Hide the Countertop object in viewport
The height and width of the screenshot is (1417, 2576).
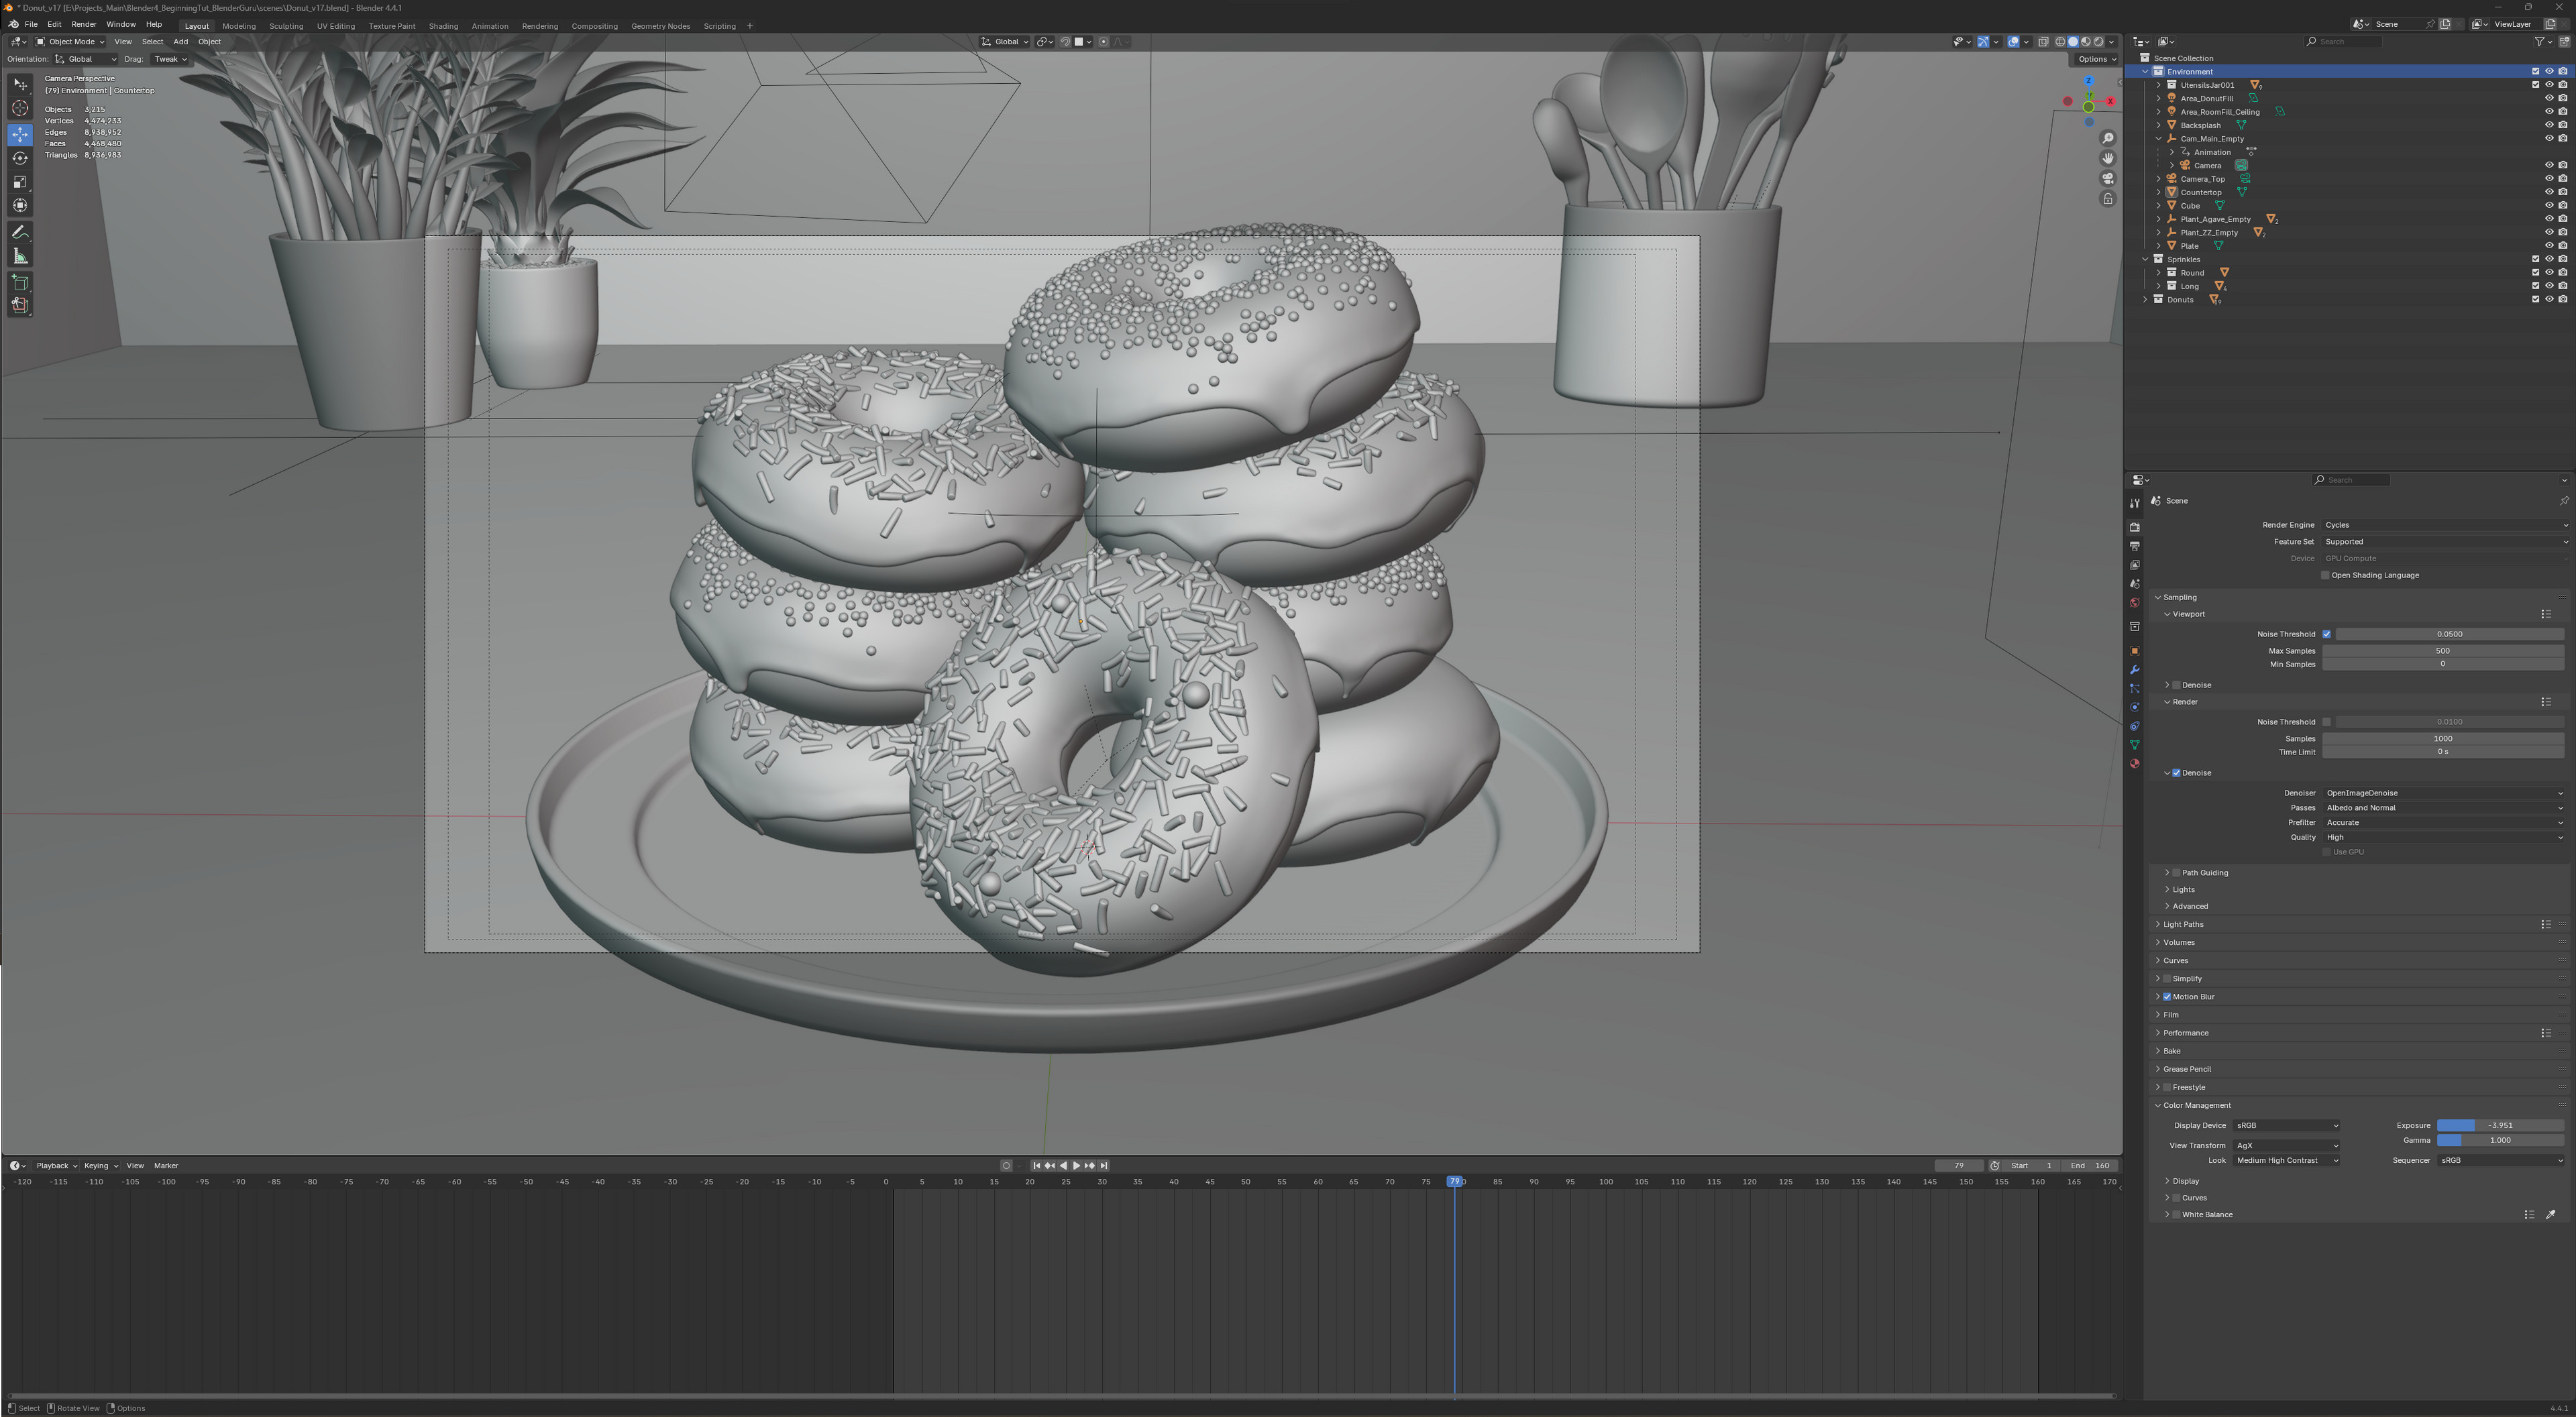point(2549,192)
